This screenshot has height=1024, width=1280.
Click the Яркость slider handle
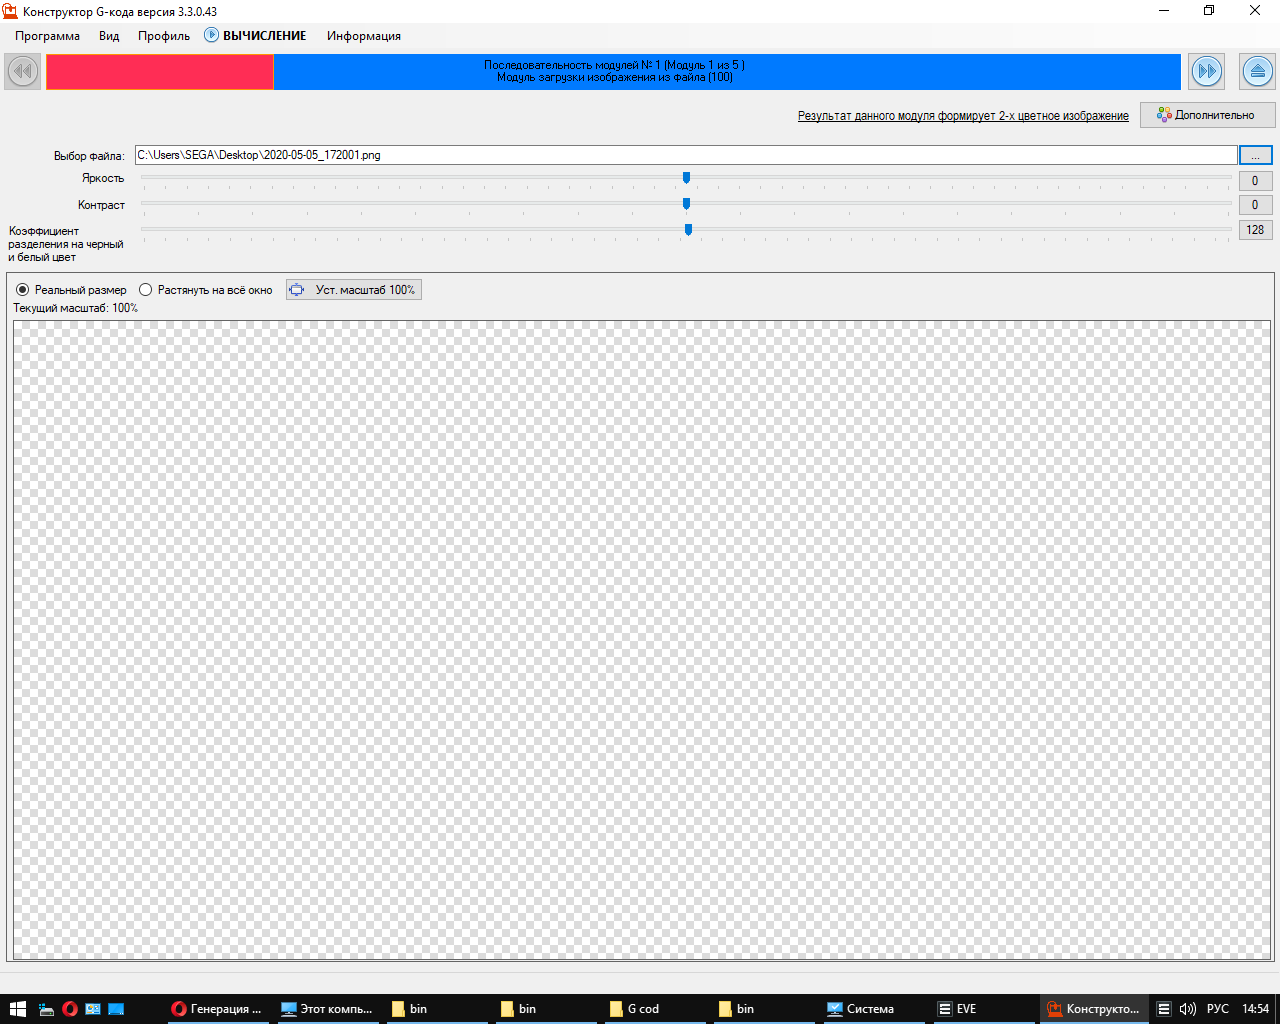pyautogui.click(x=686, y=178)
